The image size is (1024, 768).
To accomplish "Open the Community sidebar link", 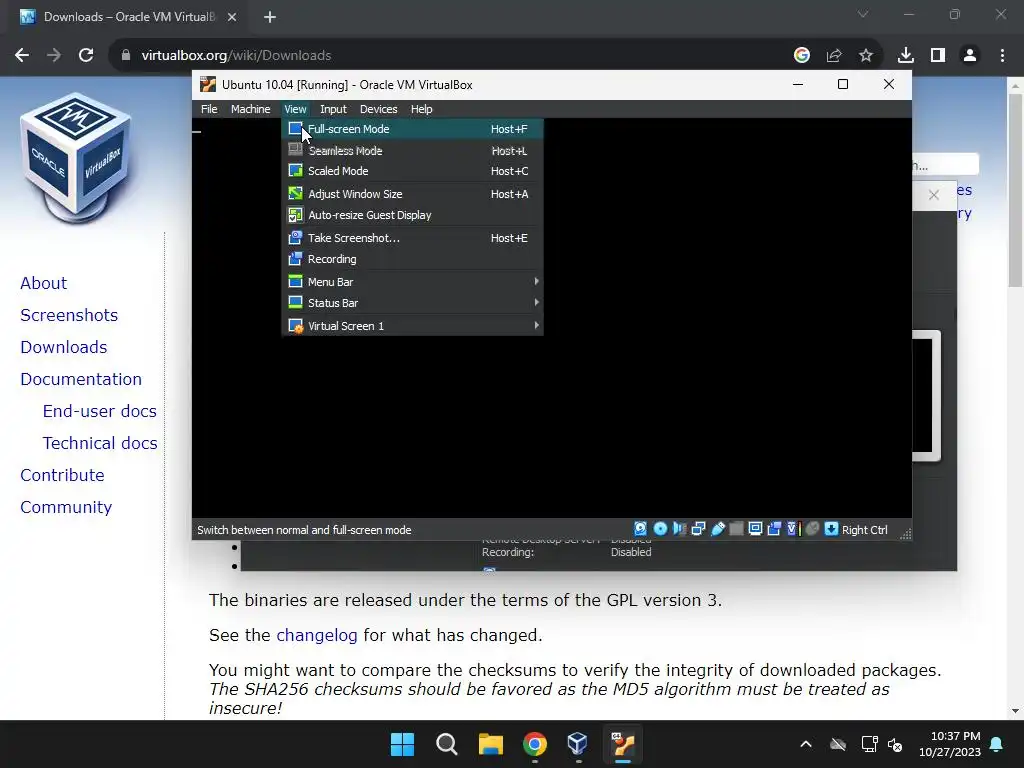I will (x=66, y=507).
